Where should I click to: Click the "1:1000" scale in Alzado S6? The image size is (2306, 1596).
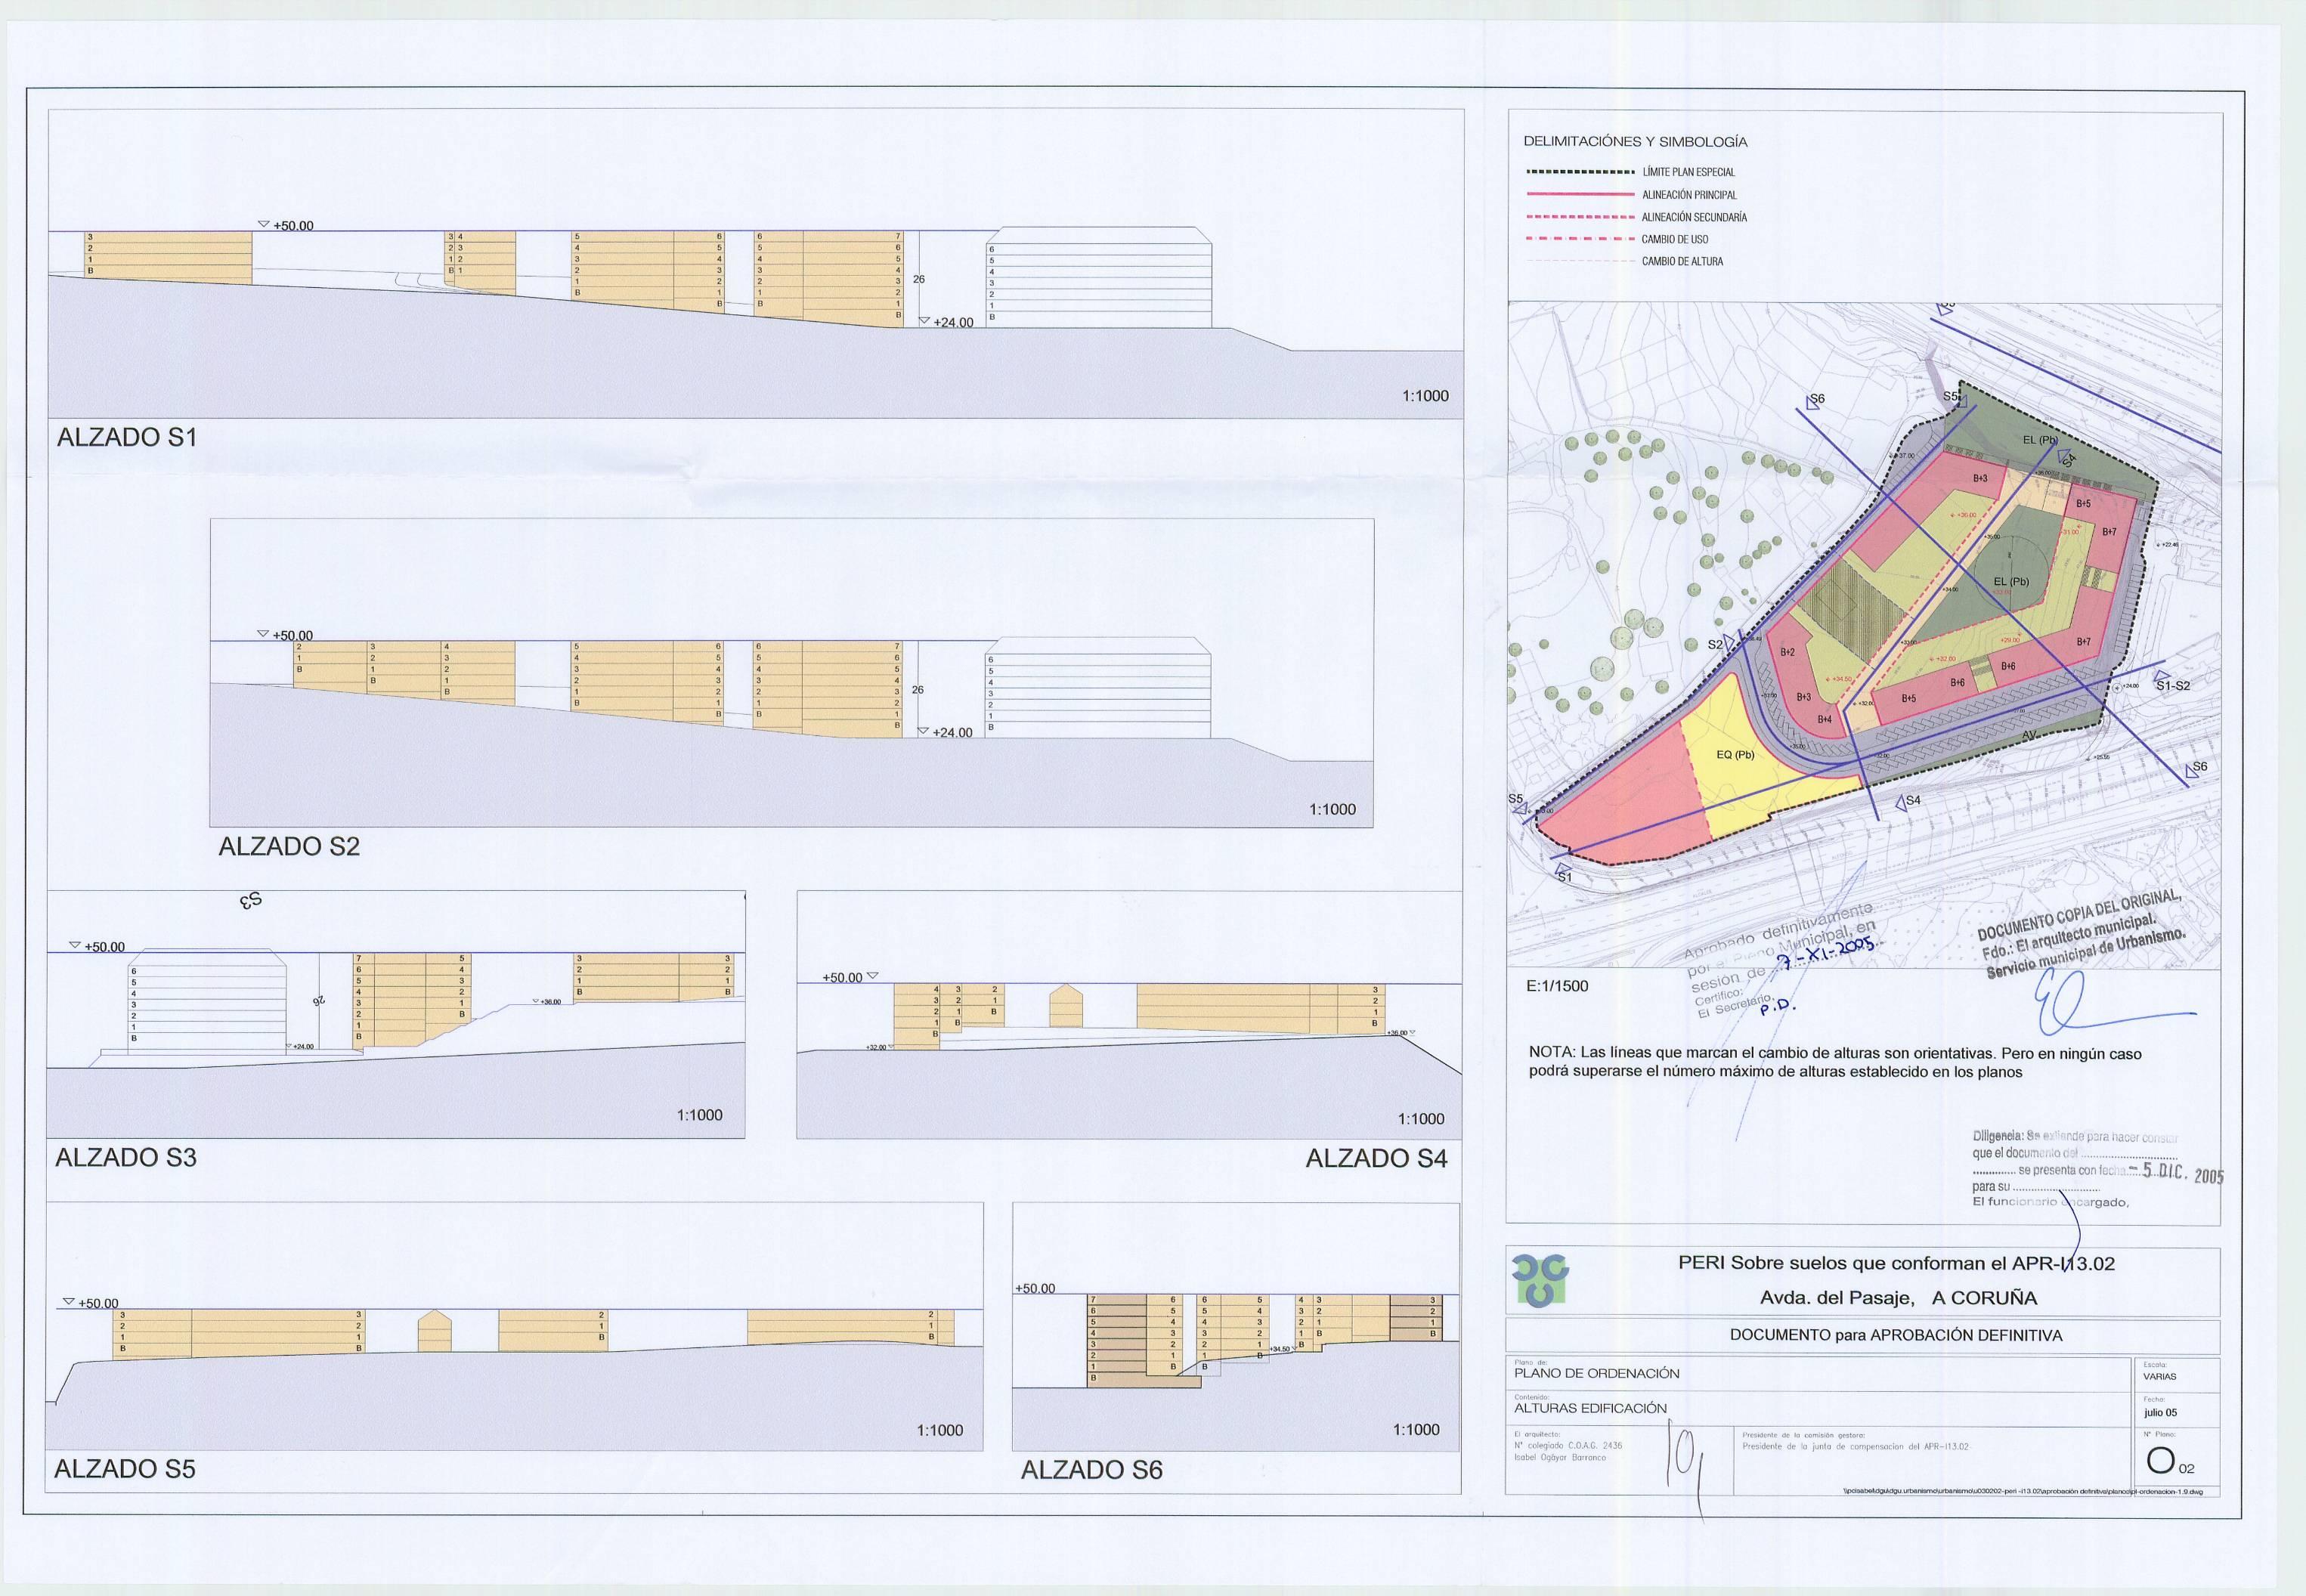(x=1416, y=1430)
